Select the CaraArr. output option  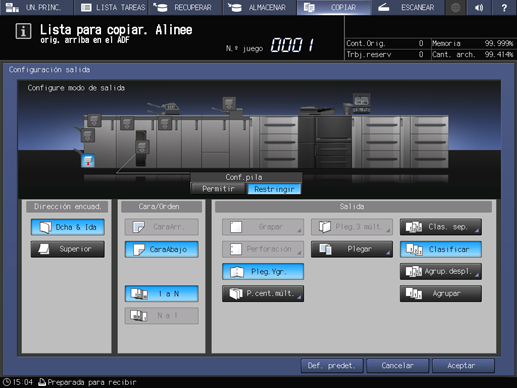point(162,227)
